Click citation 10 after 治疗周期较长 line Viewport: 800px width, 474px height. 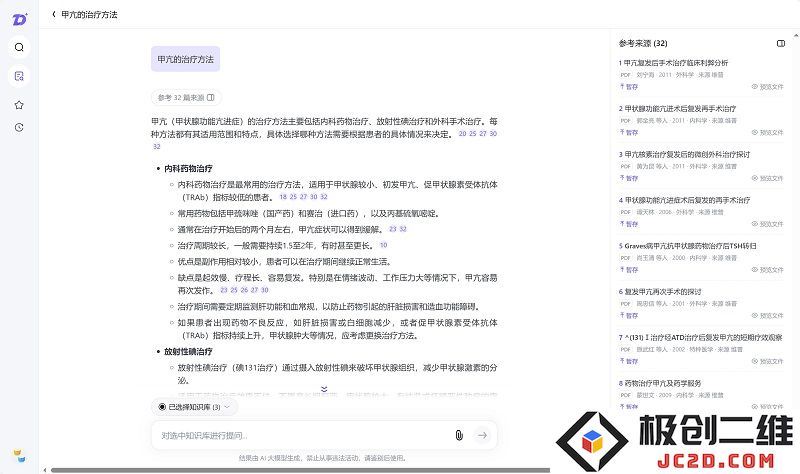coord(384,245)
